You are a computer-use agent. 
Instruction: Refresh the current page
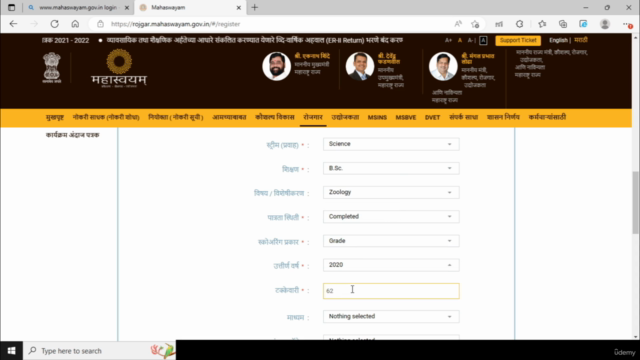click(x=54, y=24)
